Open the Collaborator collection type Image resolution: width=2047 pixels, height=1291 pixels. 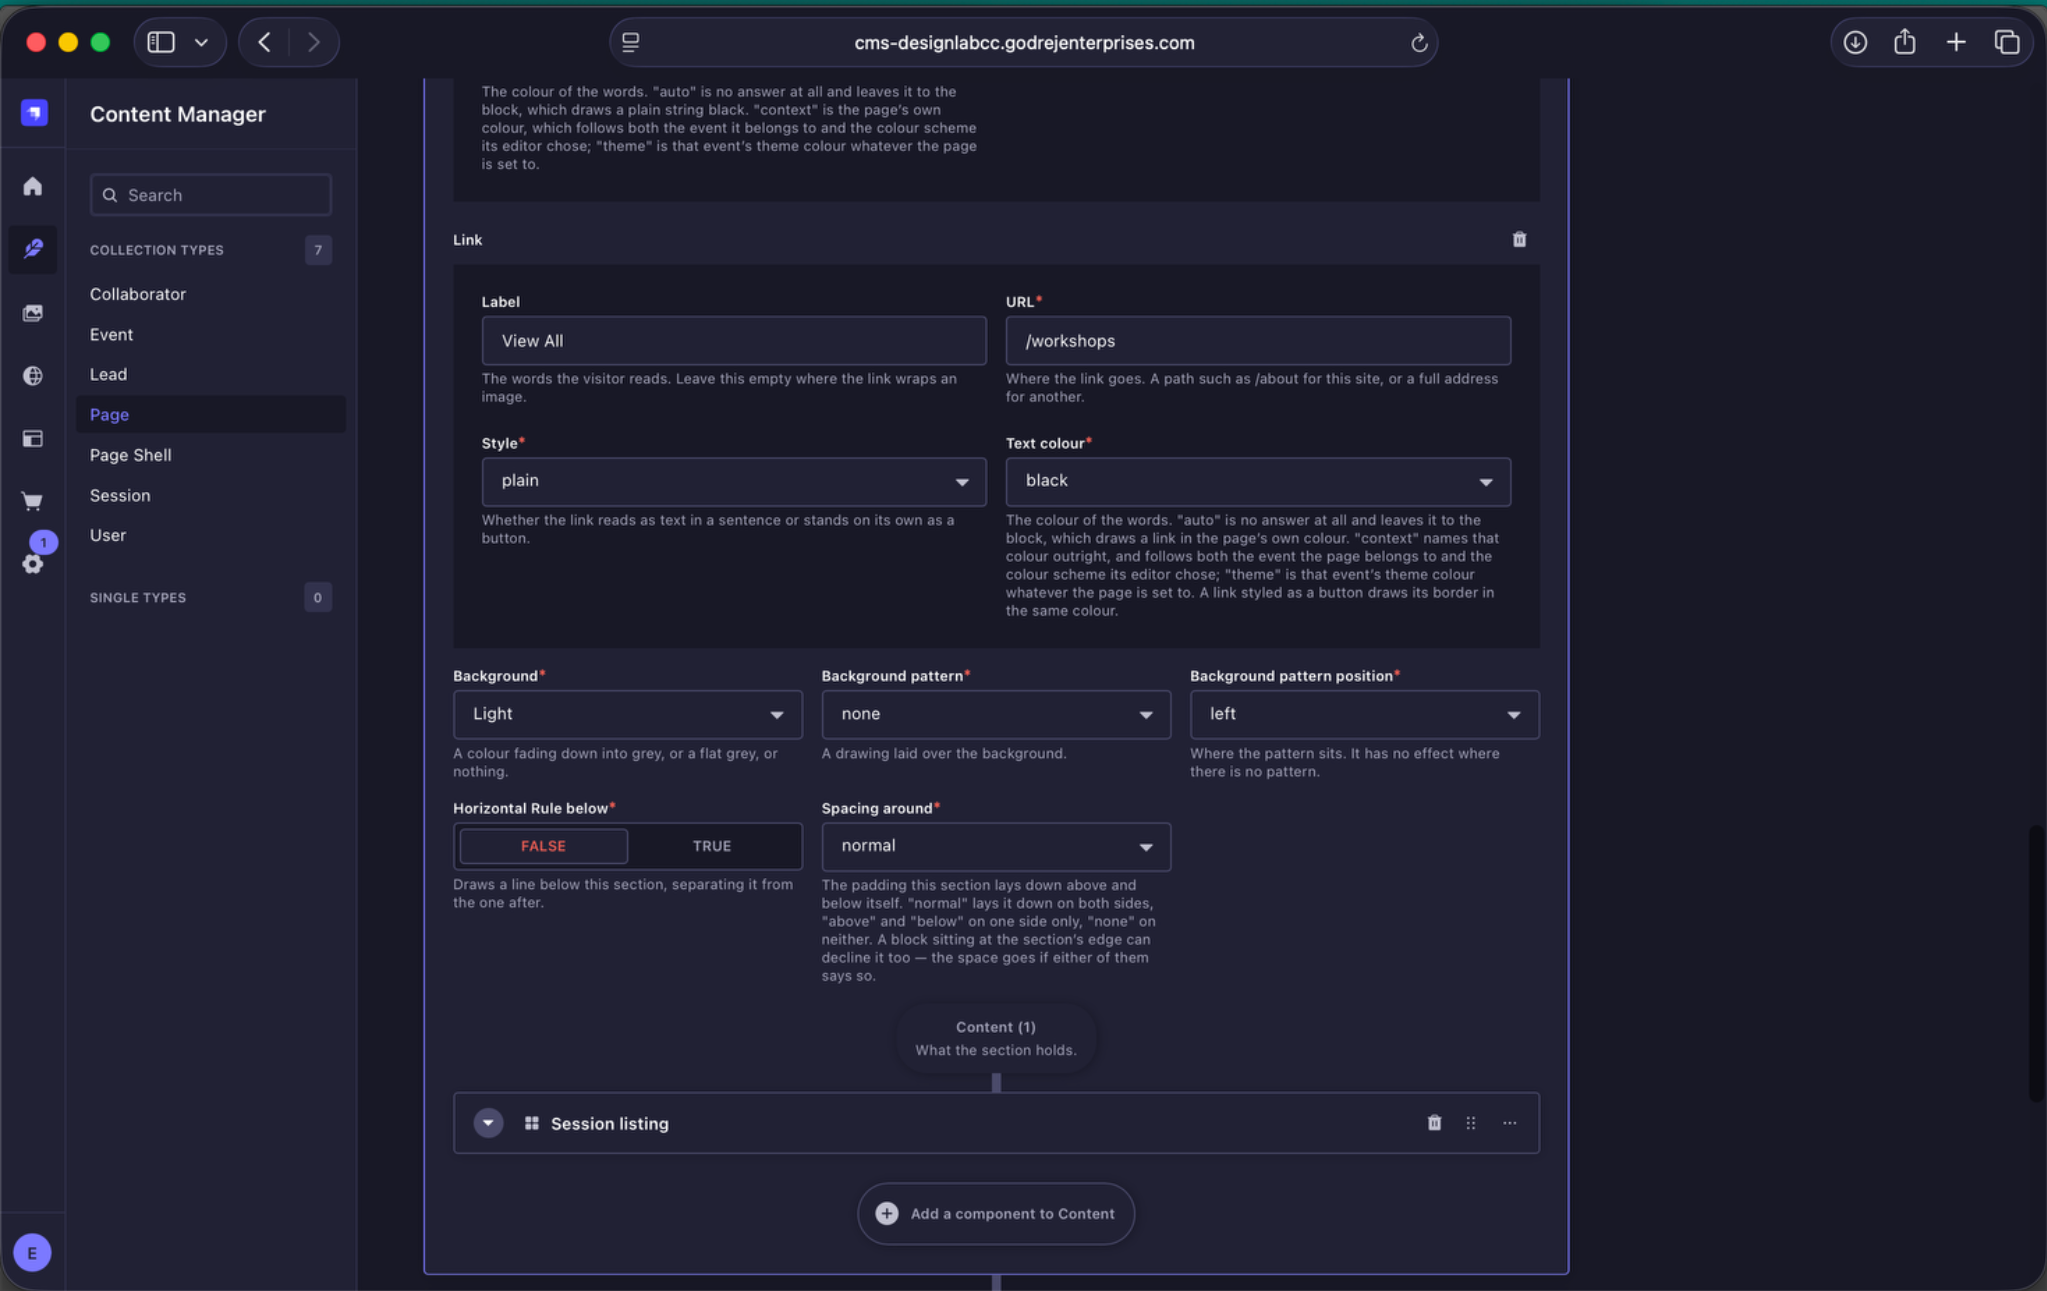(138, 294)
